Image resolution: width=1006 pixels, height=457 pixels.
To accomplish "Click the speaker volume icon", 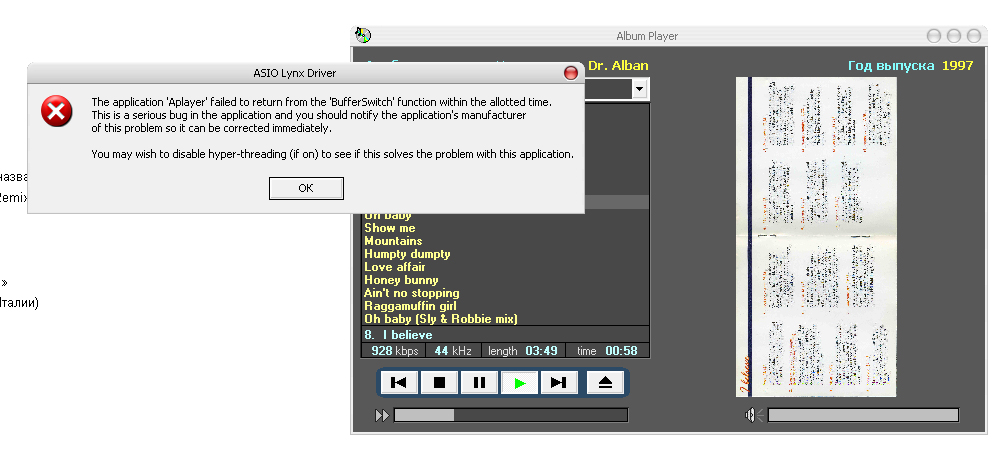I will click(753, 416).
